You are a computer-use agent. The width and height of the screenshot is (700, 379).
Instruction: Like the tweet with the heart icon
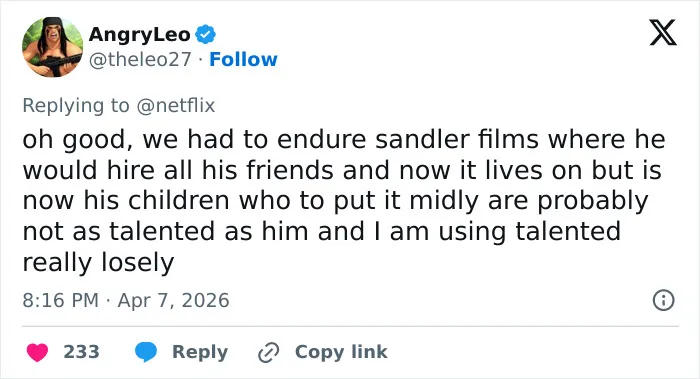click(38, 352)
